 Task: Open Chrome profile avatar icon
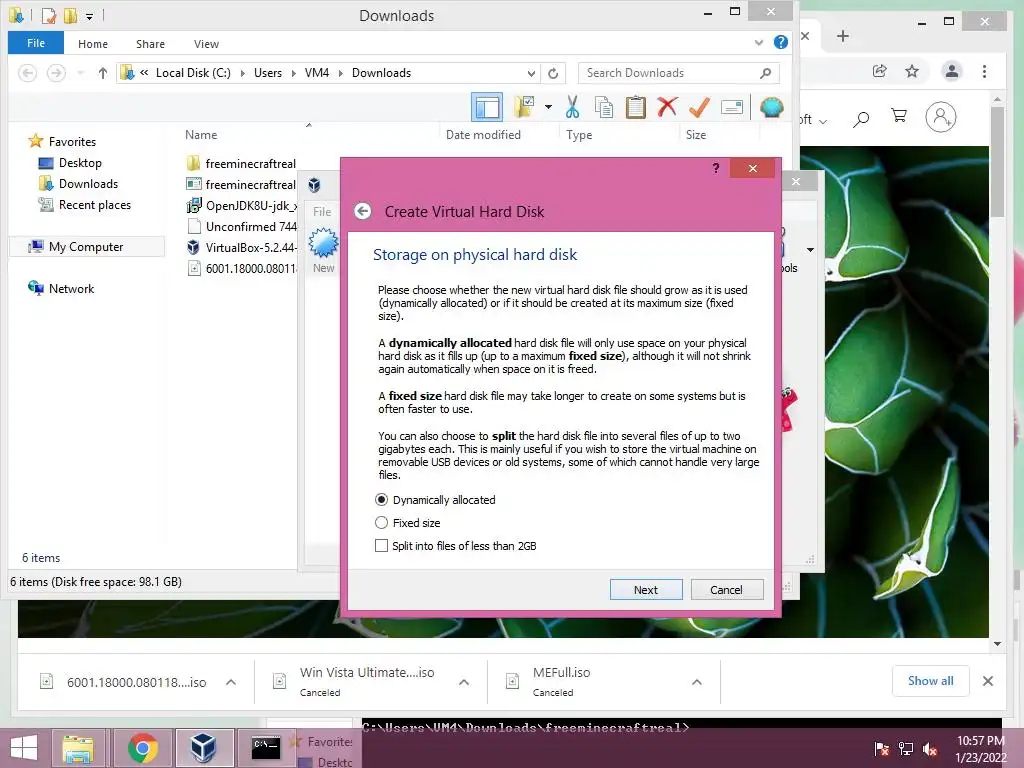click(x=952, y=71)
